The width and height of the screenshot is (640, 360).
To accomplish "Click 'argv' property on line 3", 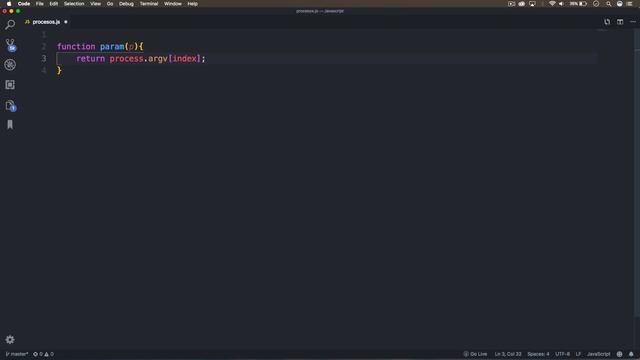I will tap(158, 58).
